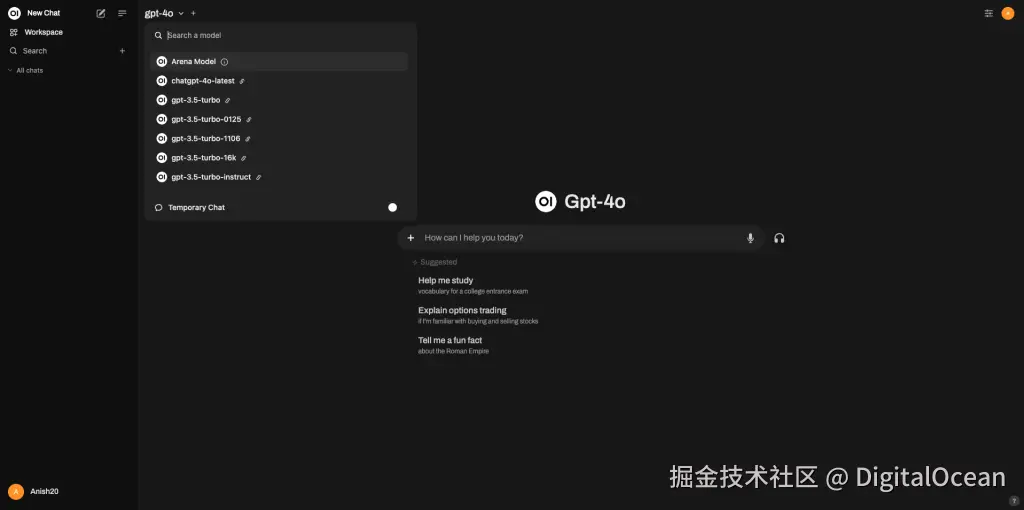Choose the Tell me a fun fact suggestion

pyautogui.click(x=453, y=345)
